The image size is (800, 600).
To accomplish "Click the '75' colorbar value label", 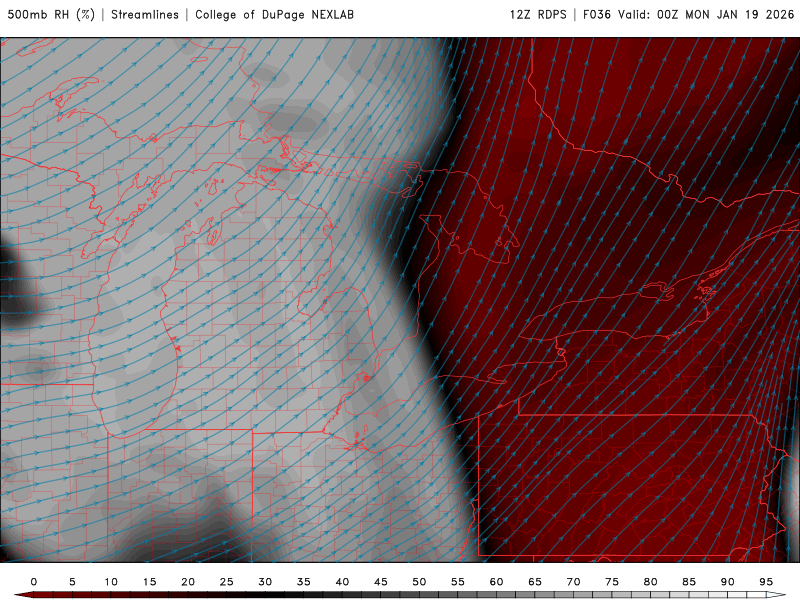I will point(612,582).
